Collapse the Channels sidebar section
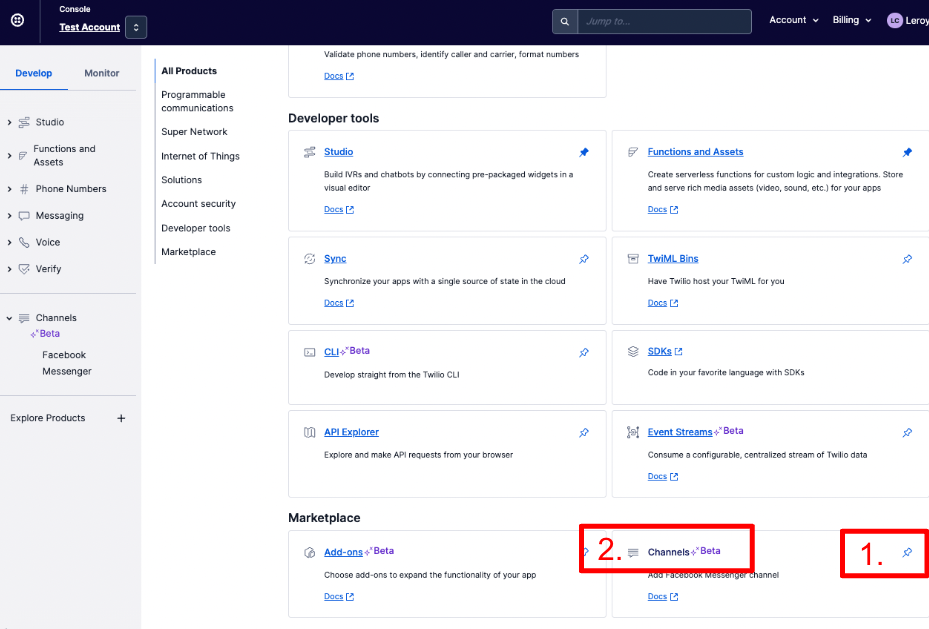Screen dimensions: 929x629 (10, 318)
